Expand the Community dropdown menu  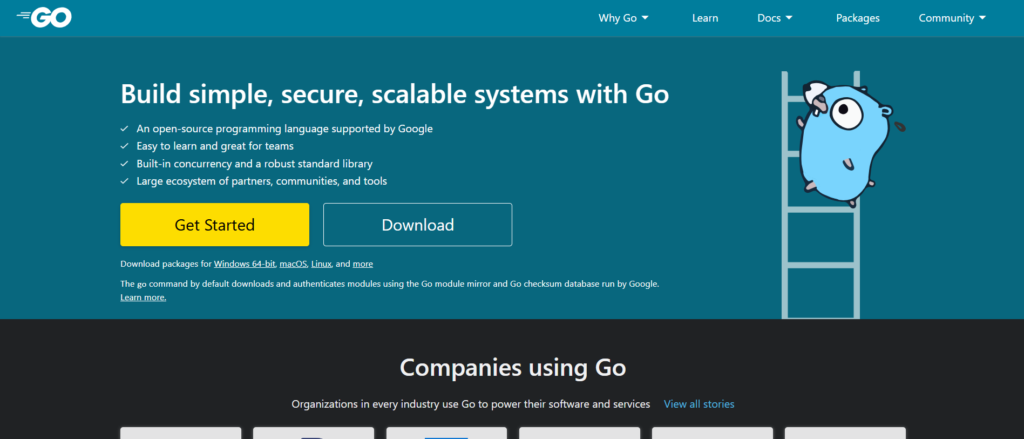(x=953, y=18)
